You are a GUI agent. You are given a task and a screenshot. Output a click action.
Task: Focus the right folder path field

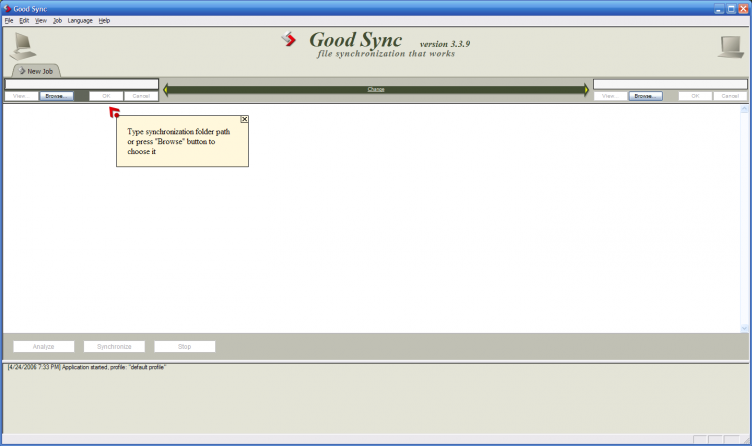670,84
